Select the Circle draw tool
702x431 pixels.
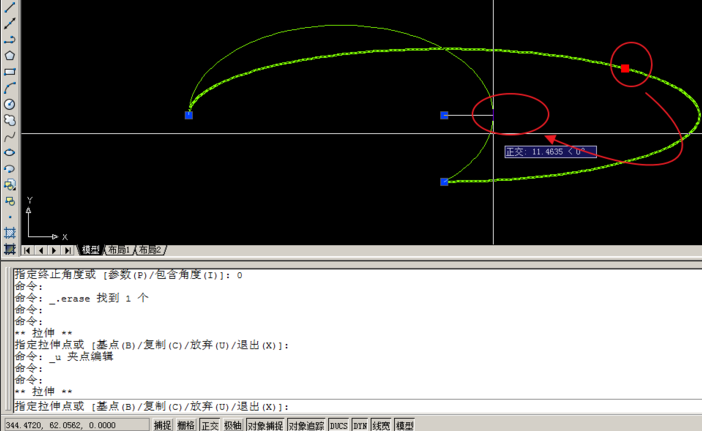tap(9, 104)
